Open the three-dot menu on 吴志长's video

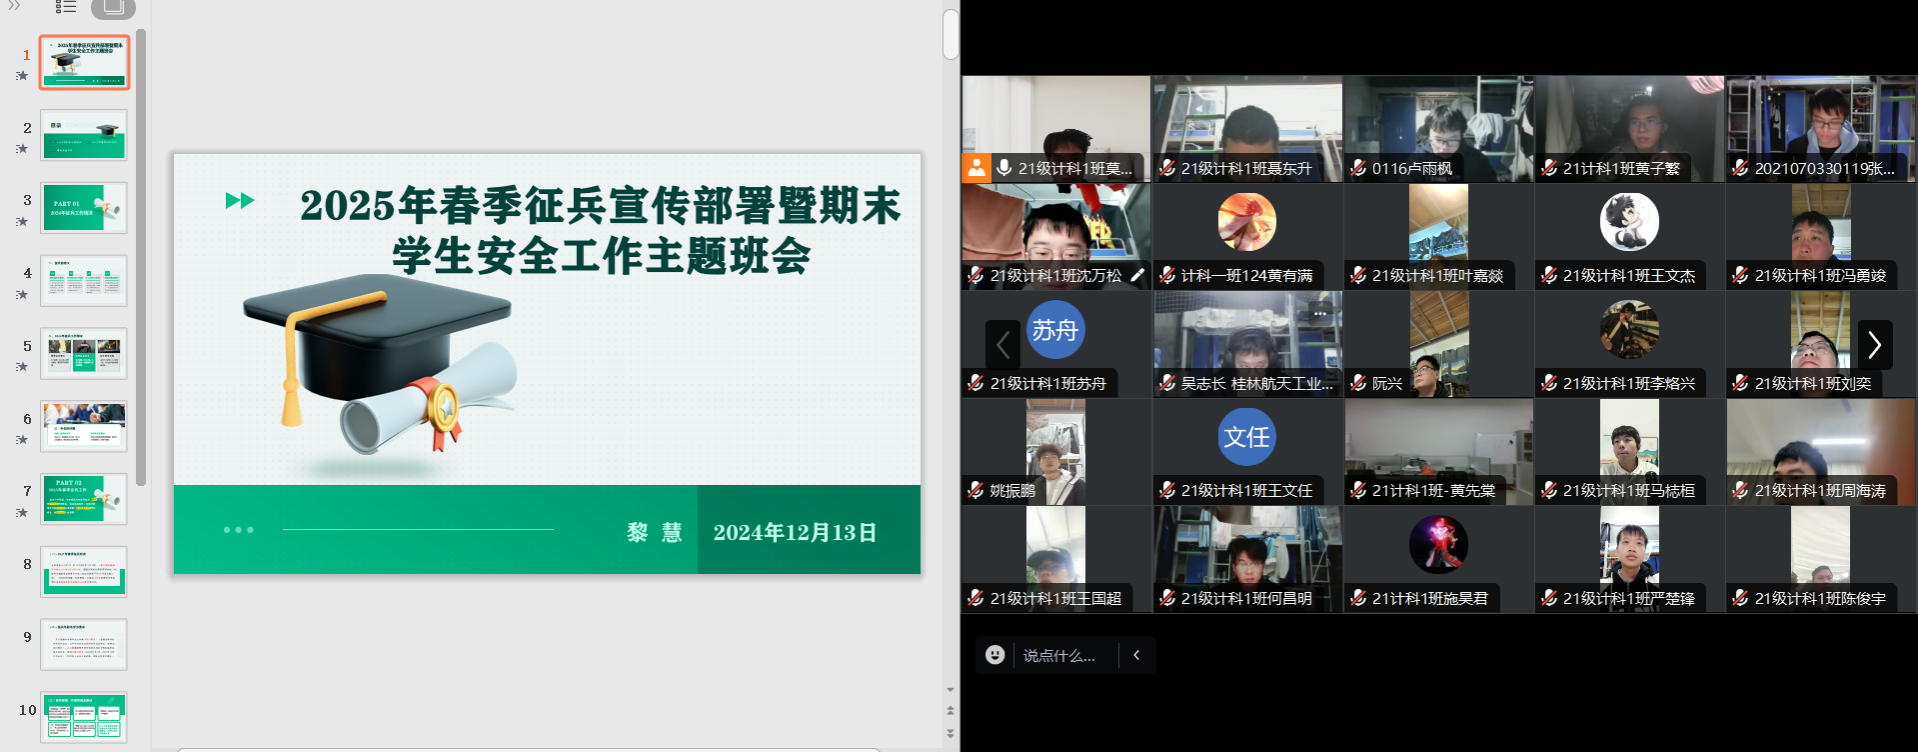1320,313
